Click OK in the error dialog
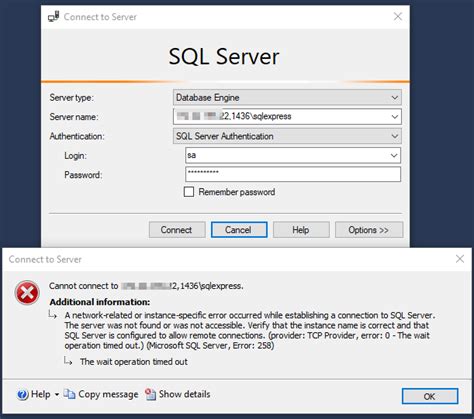The image size is (474, 419). click(430, 396)
